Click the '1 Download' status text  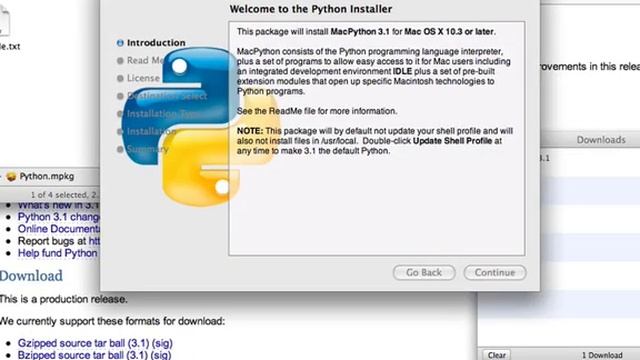[x=602, y=355]
